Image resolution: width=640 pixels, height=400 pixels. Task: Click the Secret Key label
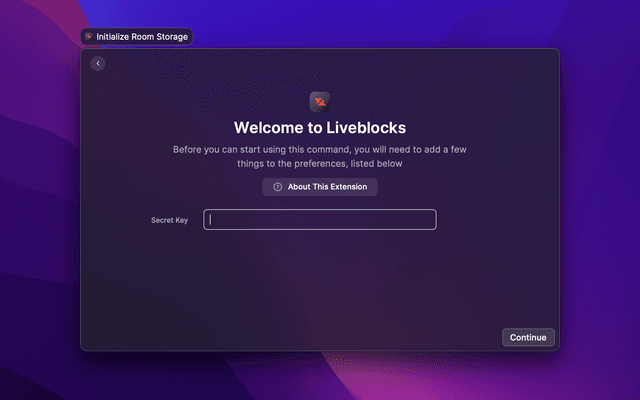coord(169,220)
